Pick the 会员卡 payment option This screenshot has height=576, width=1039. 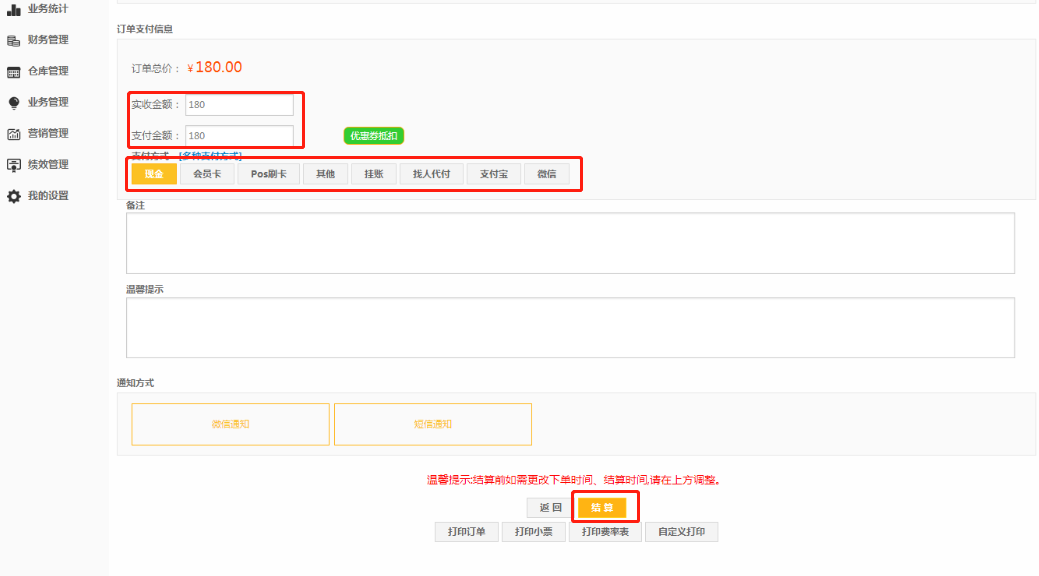coord(207,174)
